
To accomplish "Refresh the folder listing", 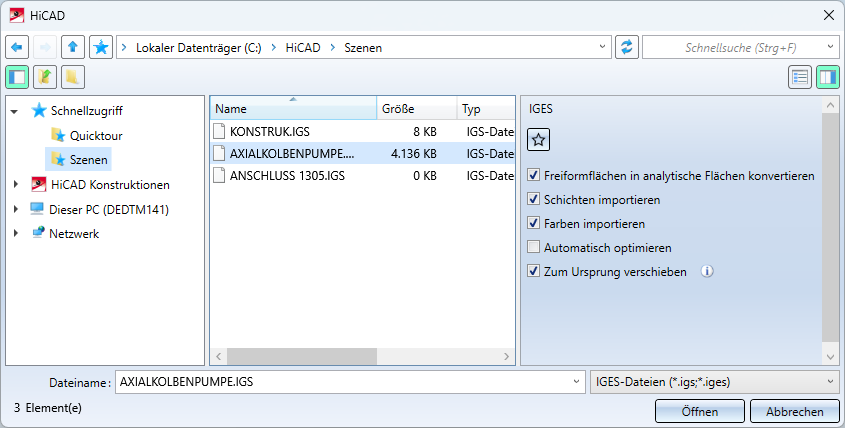I will pos(627,47).
